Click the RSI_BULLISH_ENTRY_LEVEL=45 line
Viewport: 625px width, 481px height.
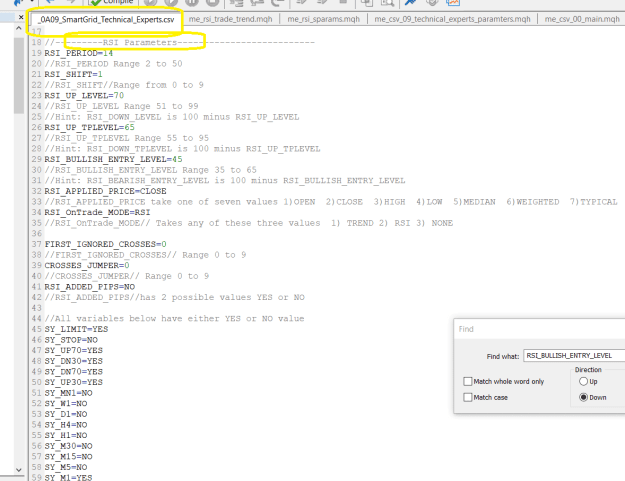click(113, 159)
